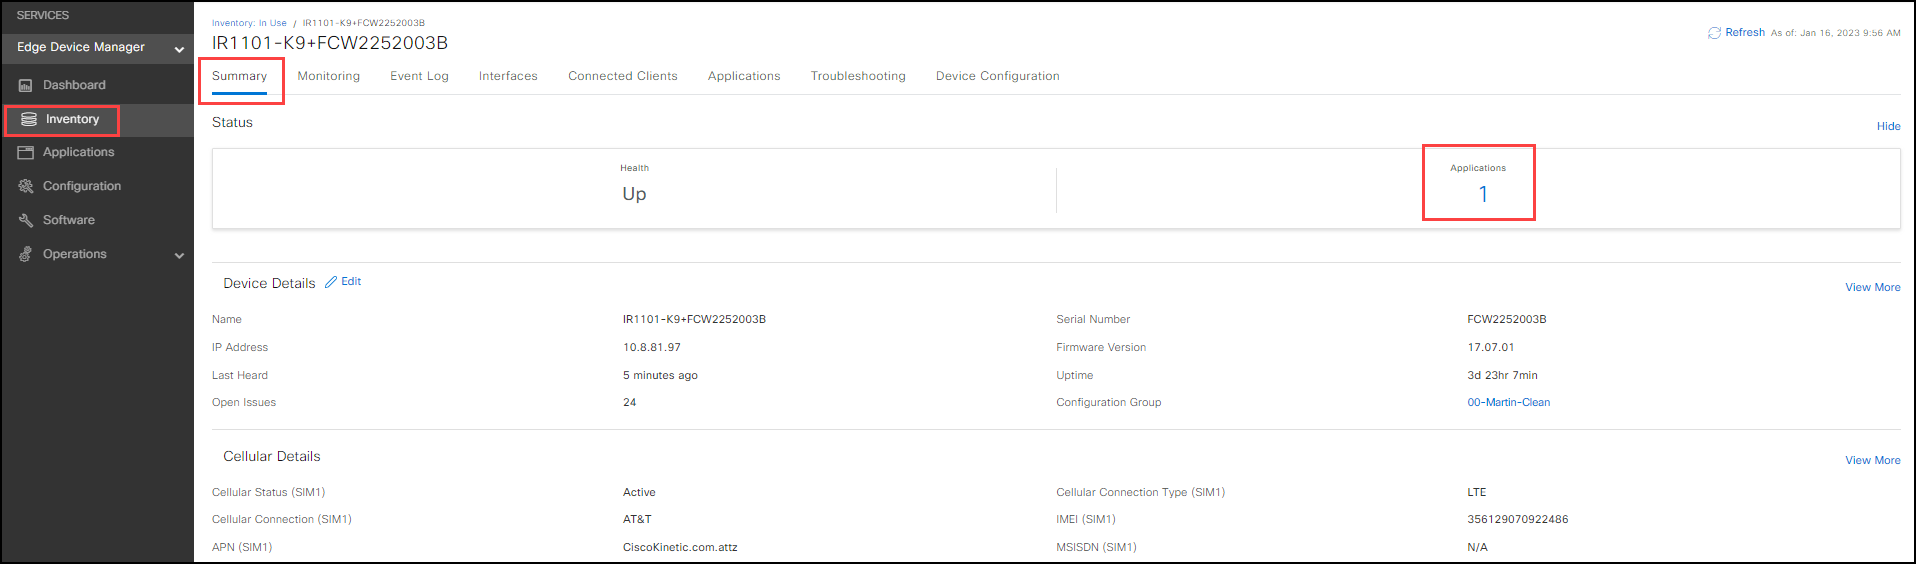Click the SERVICES header label
Viewport: 1916px width, 564px height.
point(43,16)
